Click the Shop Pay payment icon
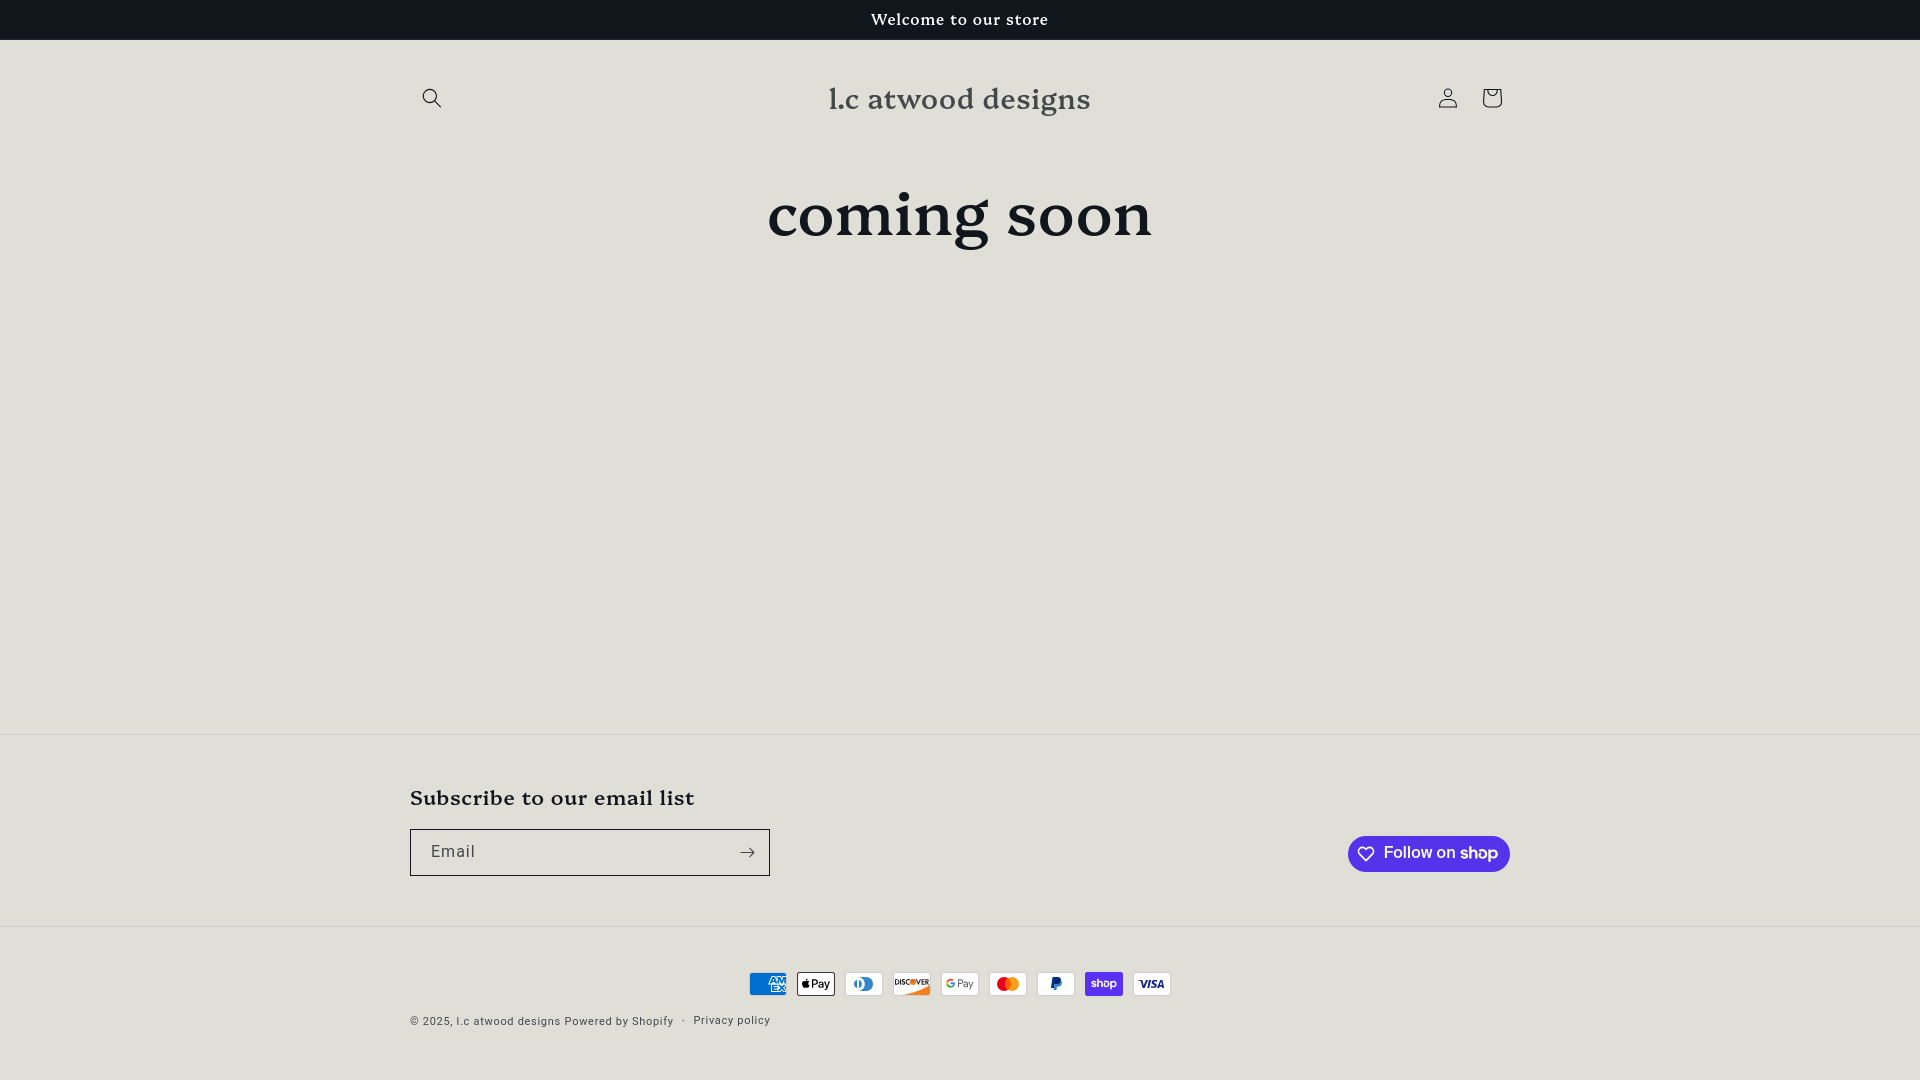Image resolution: width=1920 pixels, height=1080 pixels. click(x=1104, y=984)
